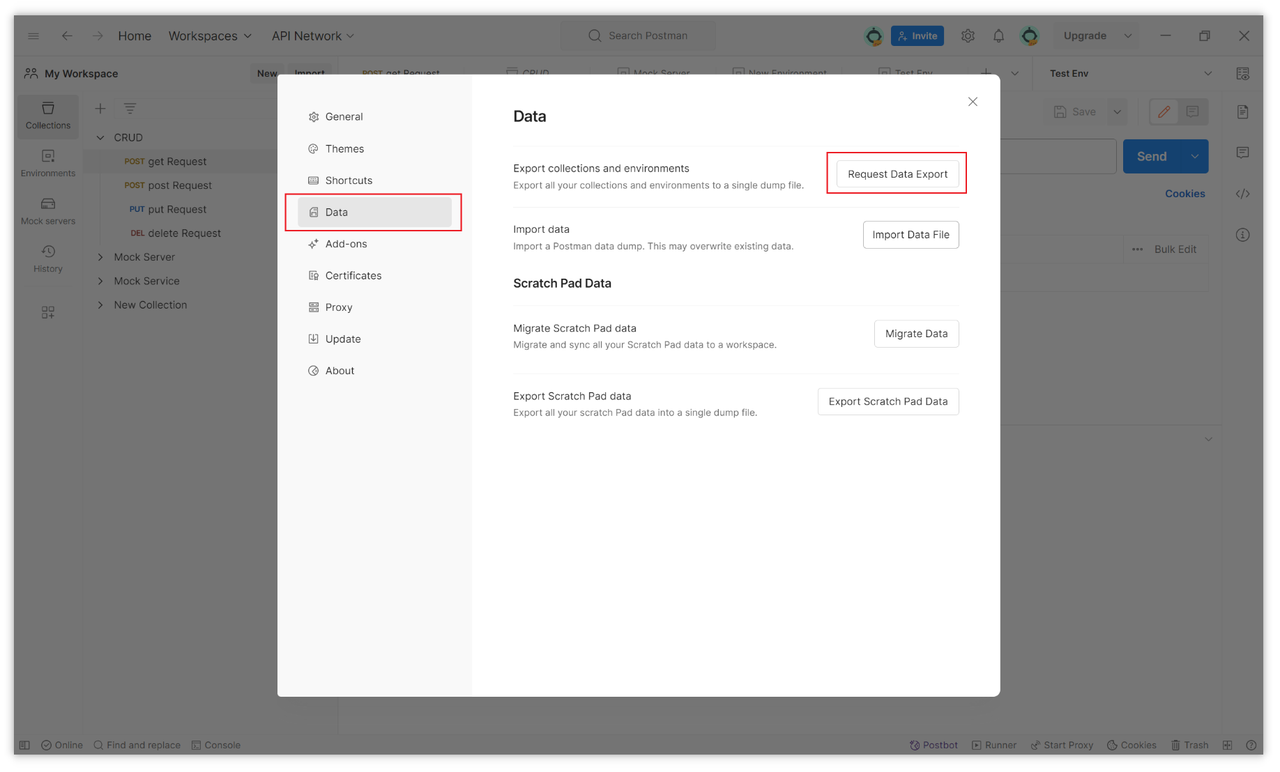1280x772 pixels.
Task: Open Console from the status bar
Action: [x=216, y=746]
